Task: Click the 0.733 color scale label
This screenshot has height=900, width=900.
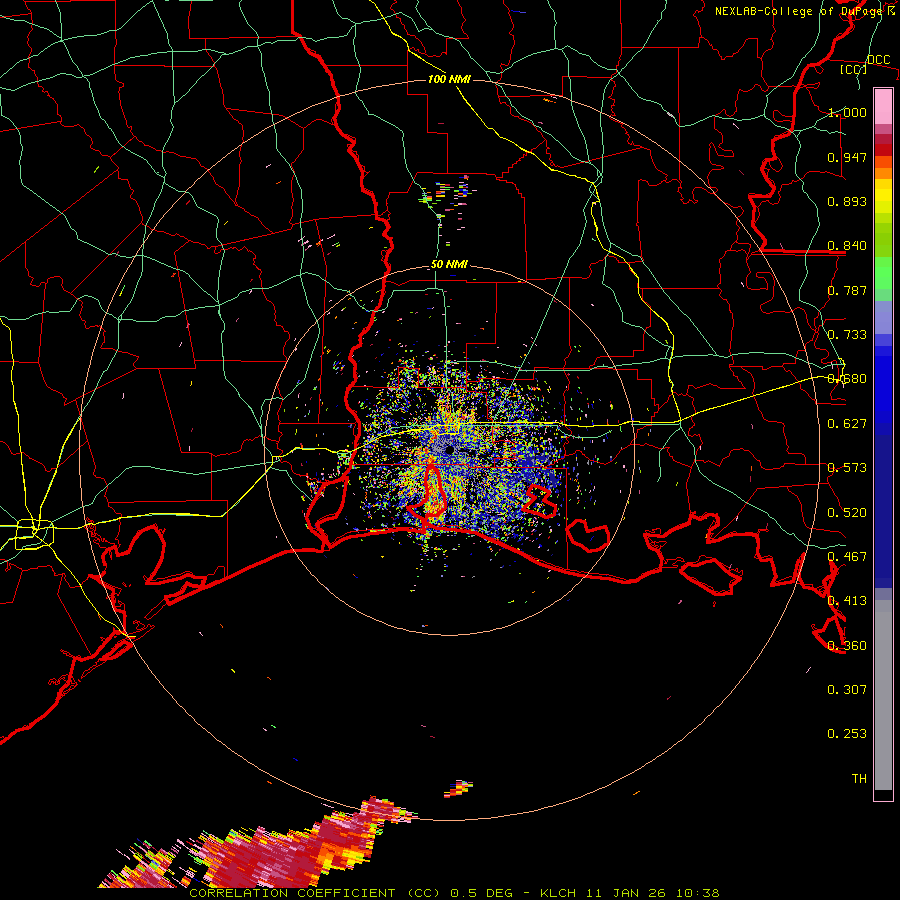Action: [847, 335]
